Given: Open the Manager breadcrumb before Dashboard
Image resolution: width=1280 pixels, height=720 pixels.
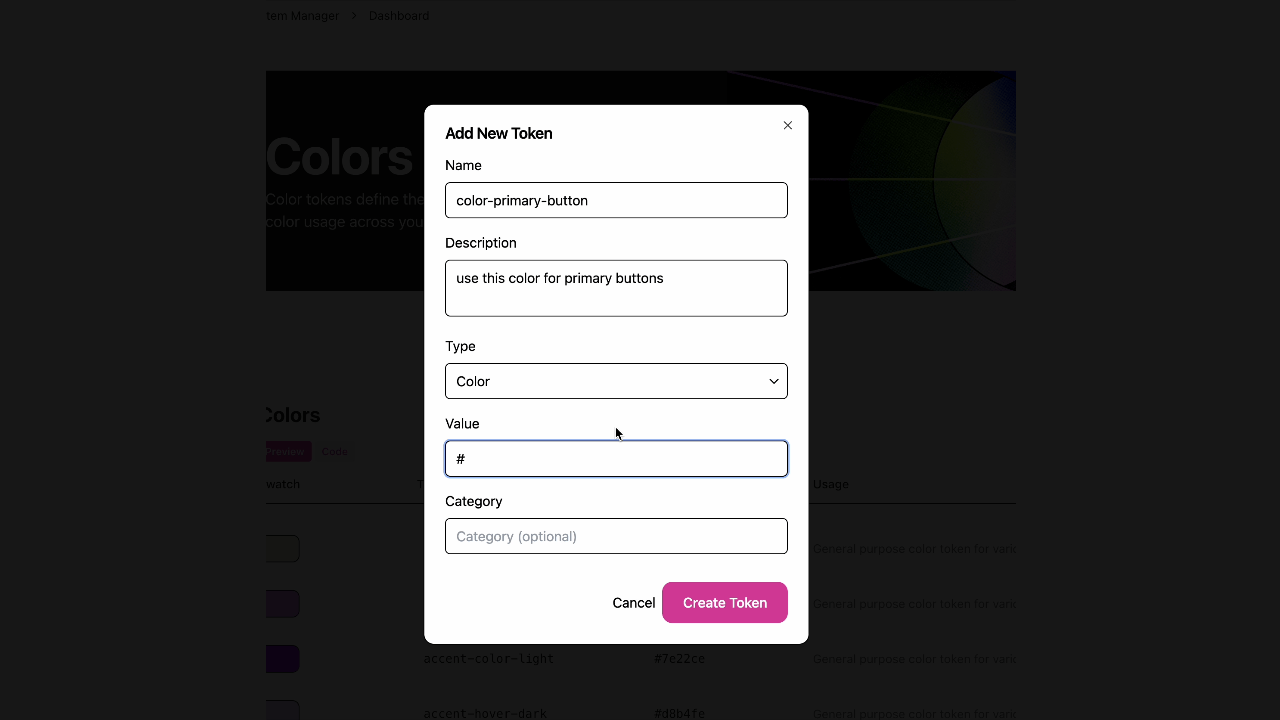Looking at the screenshot, I should click(303, 16).
